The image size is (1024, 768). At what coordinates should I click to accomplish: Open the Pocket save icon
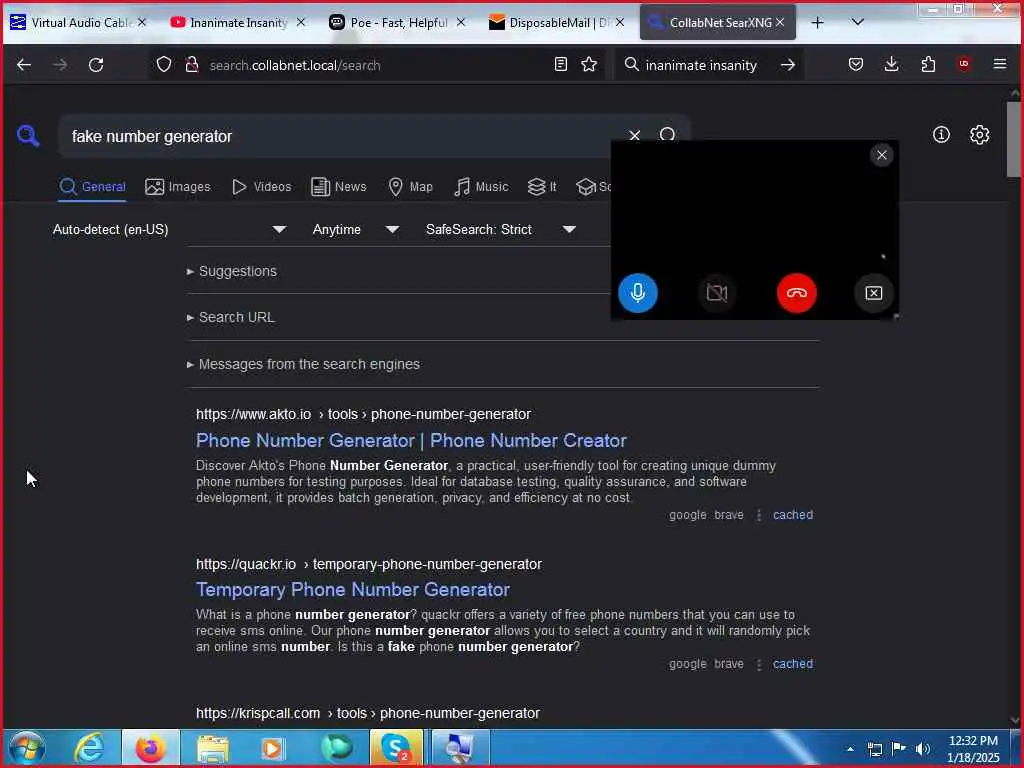[x=856, y=64]
